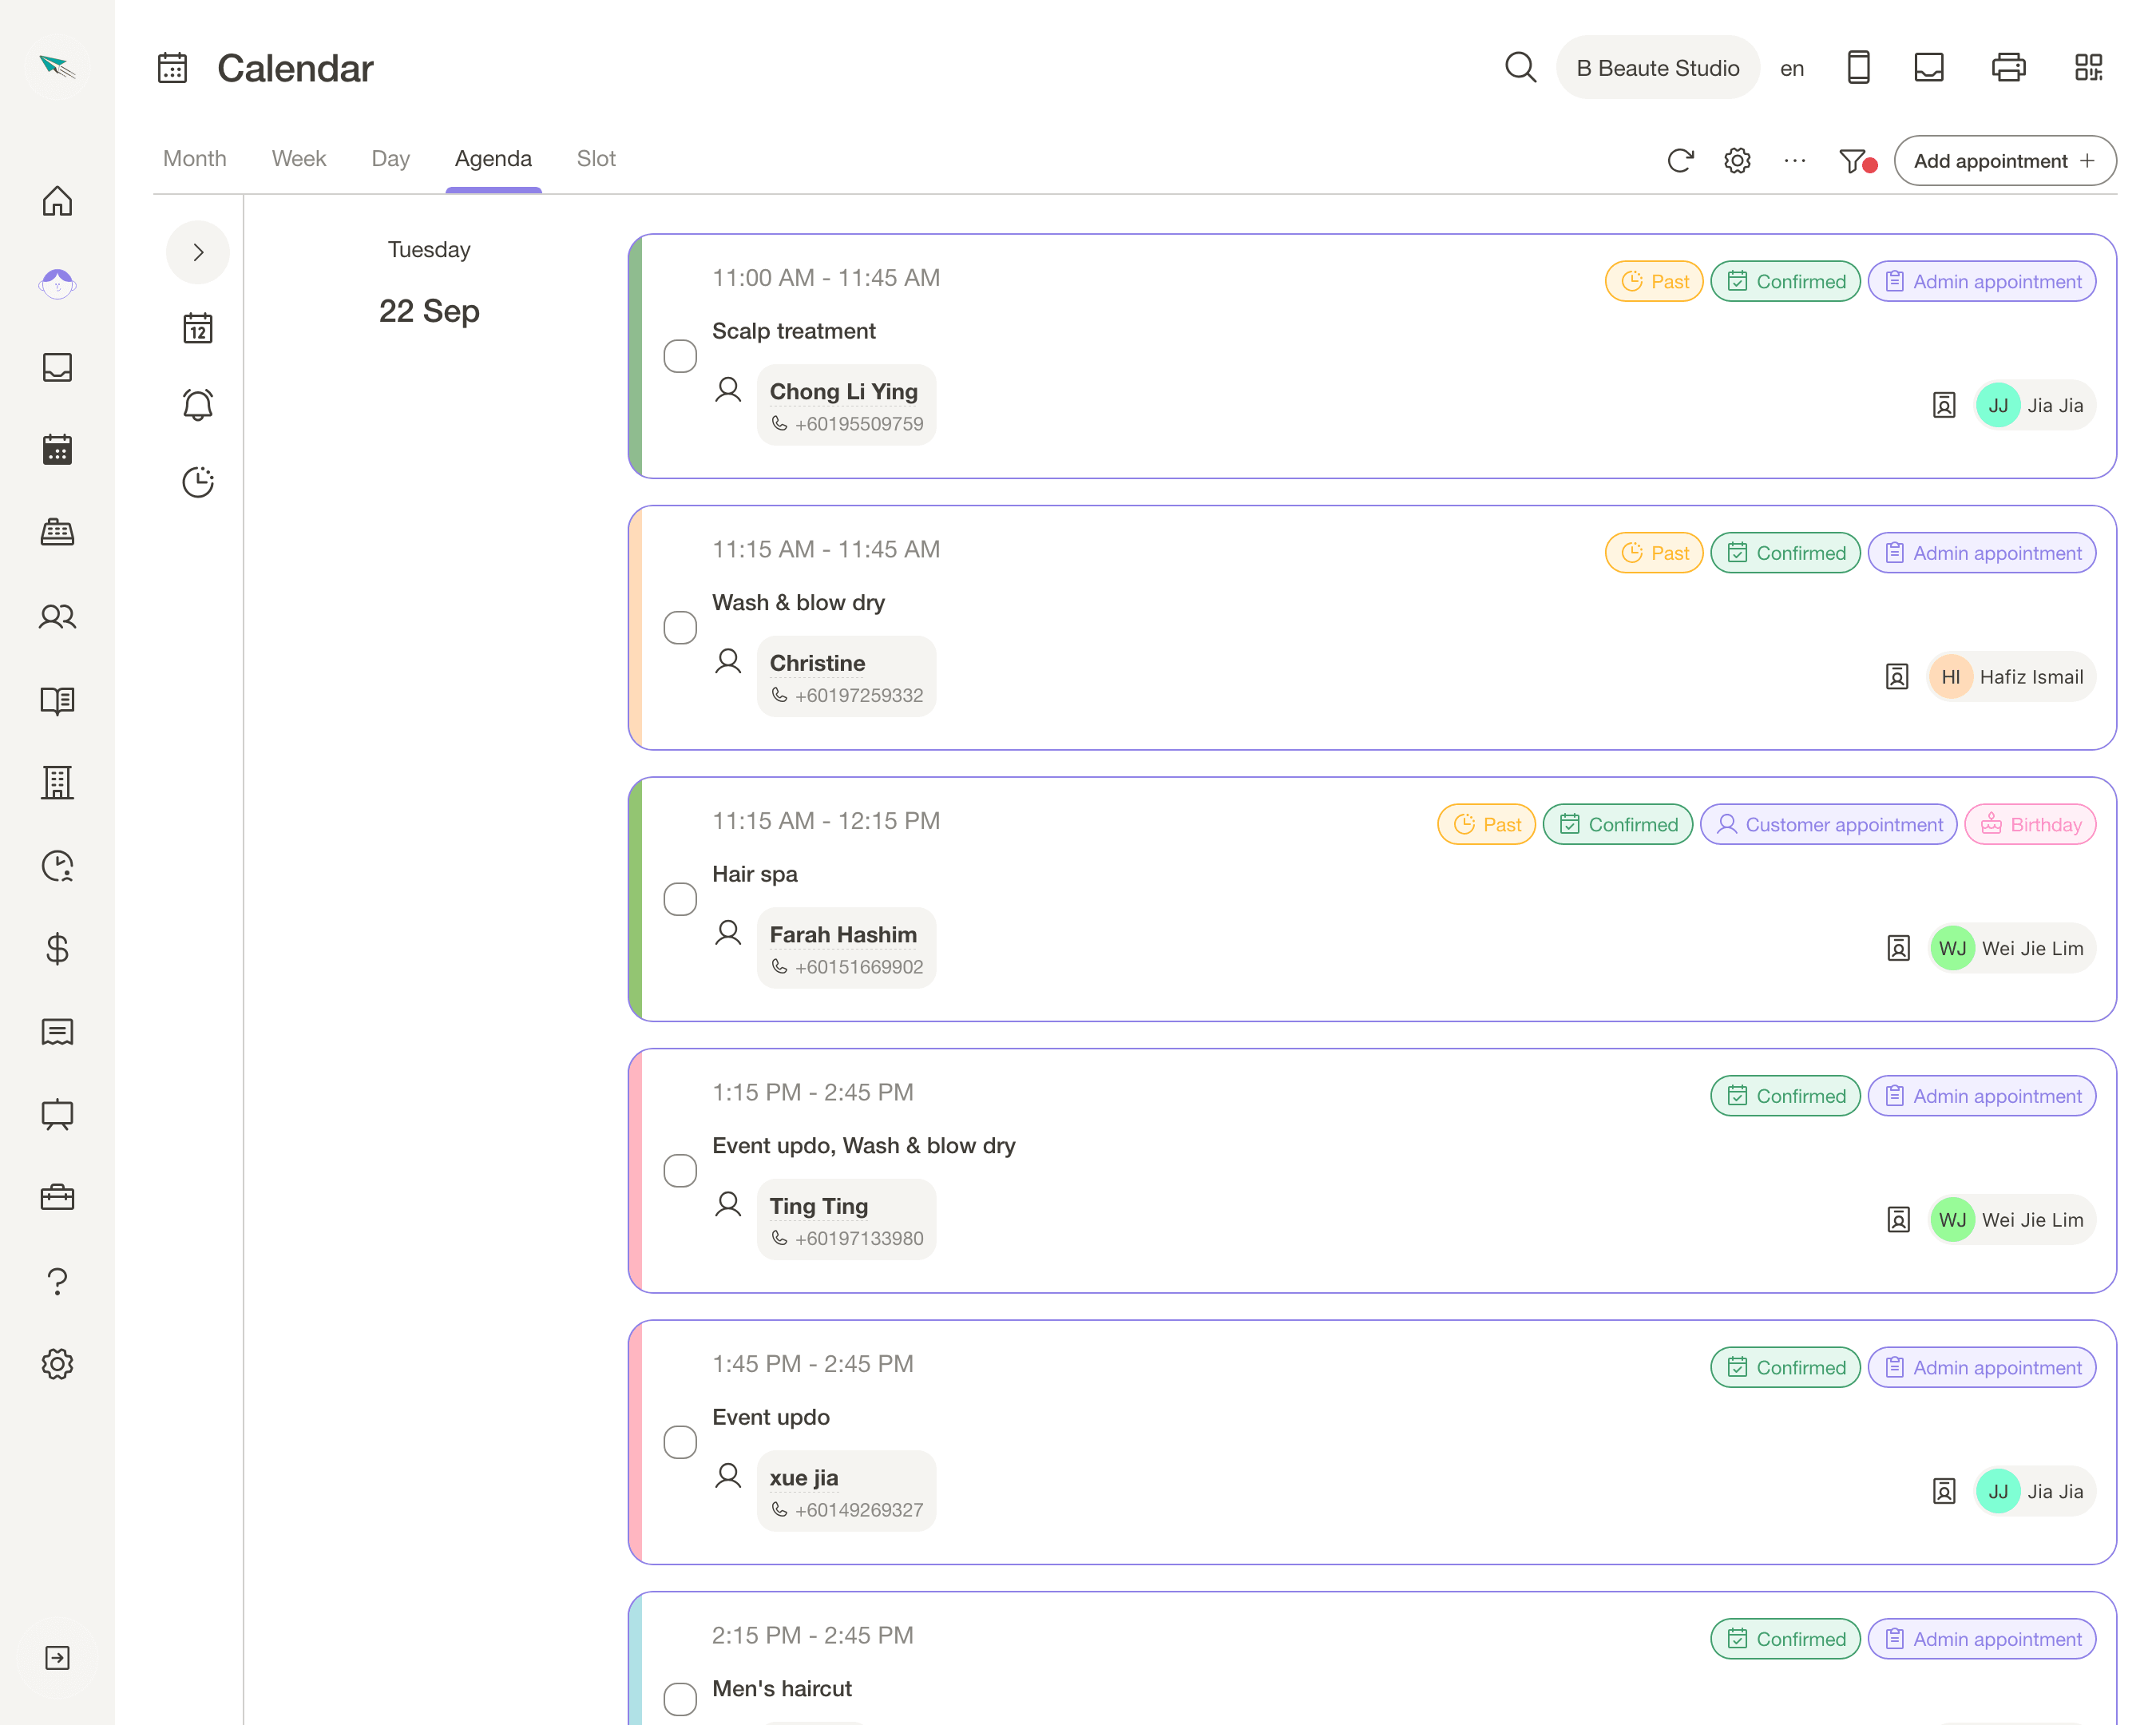Open the appointment filter icon
This screenshot has width=2156, height=1725.
1855,161
